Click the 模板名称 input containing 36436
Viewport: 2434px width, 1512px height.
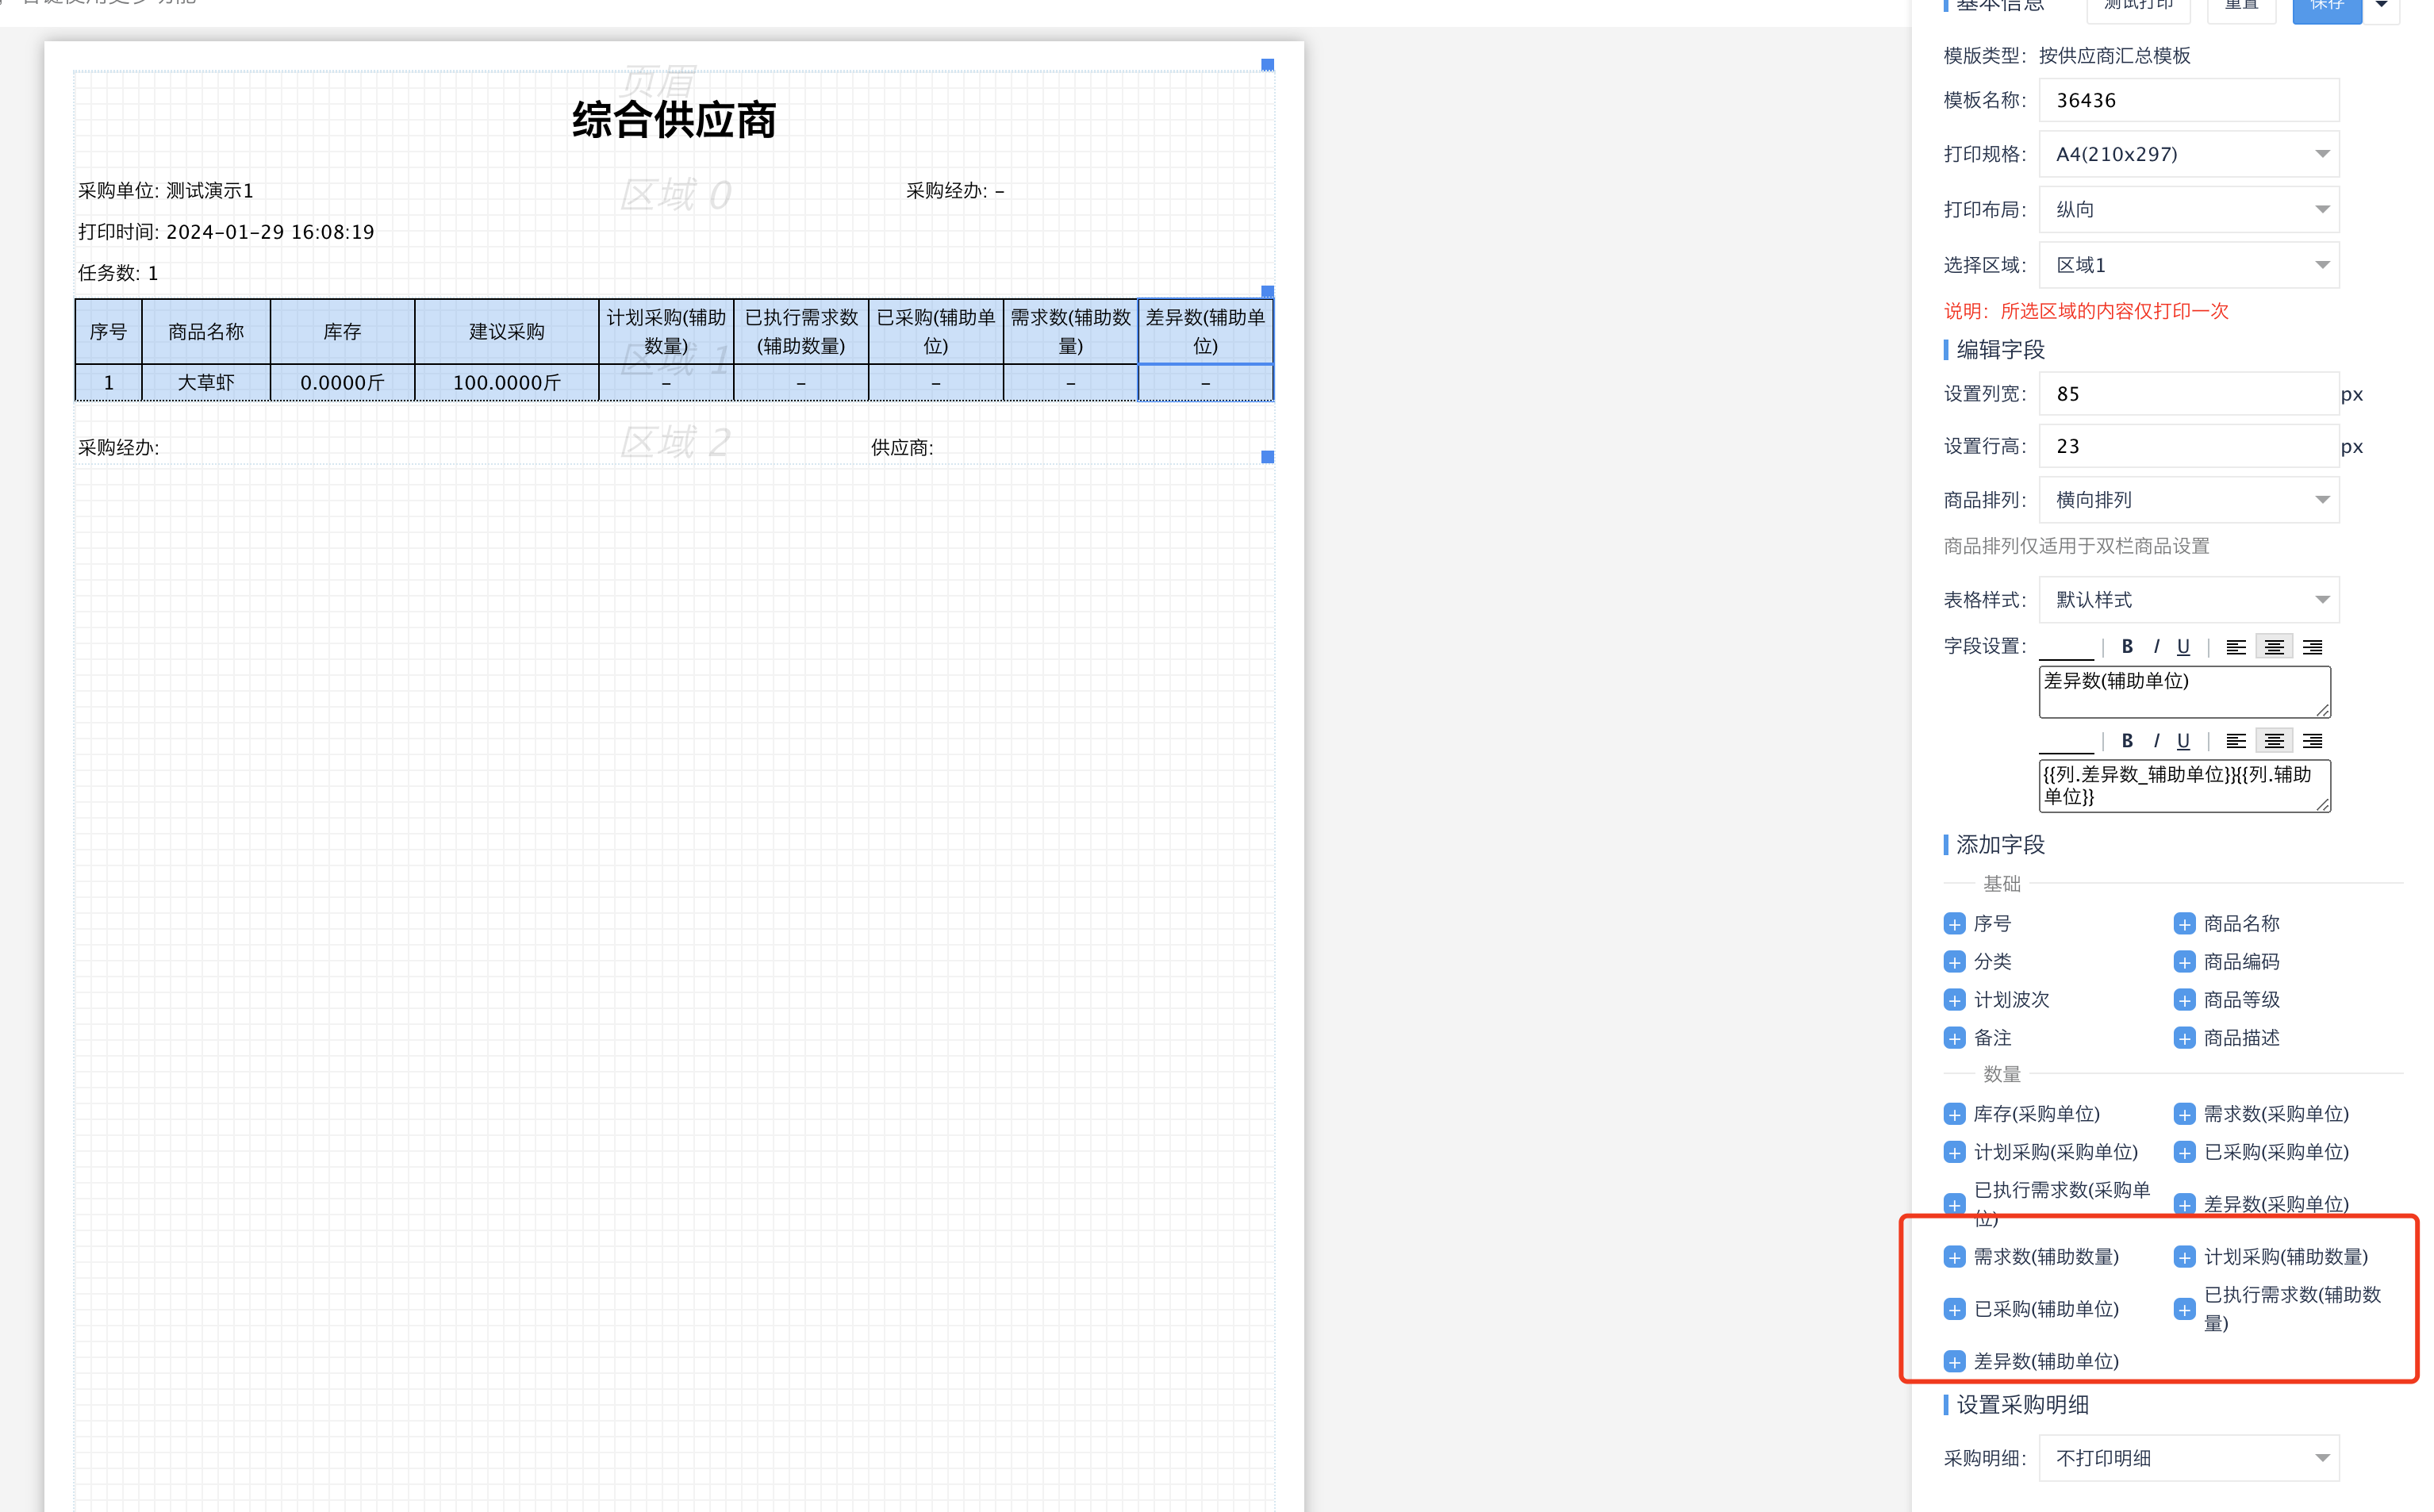pos(2188,100)
